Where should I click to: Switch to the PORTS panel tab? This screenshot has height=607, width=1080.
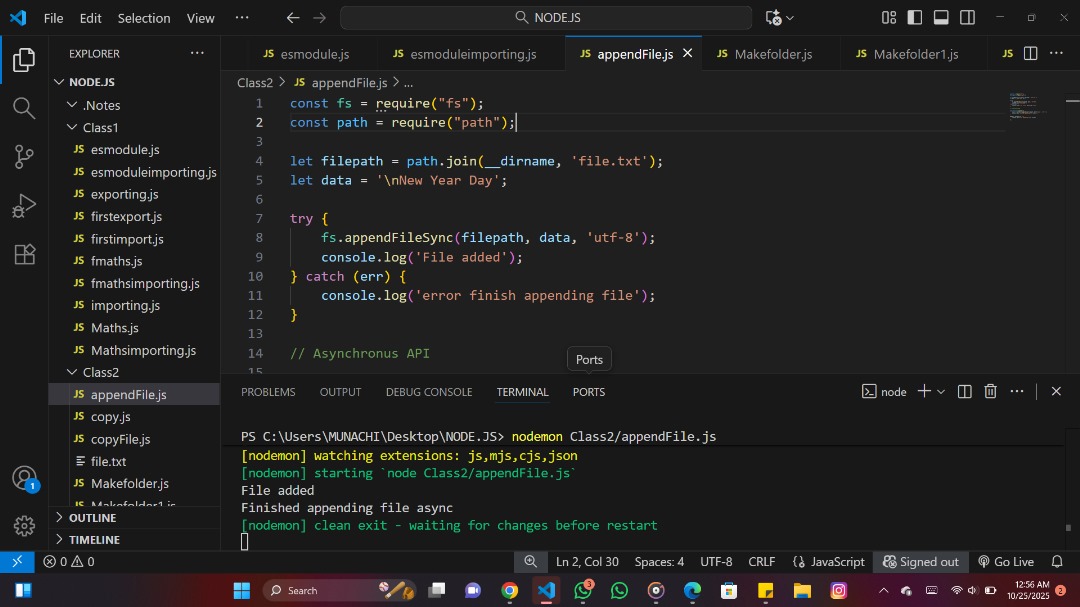pos(589,391)
